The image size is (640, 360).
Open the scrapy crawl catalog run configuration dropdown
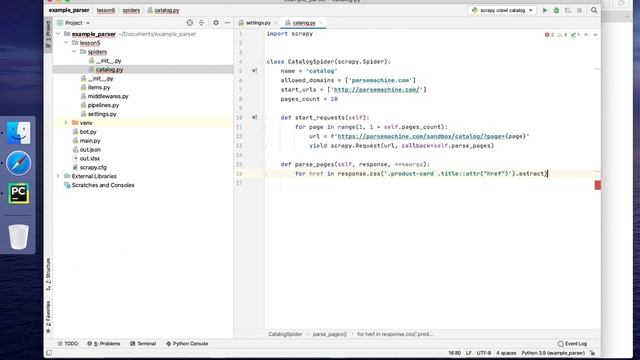coord(502,10)
